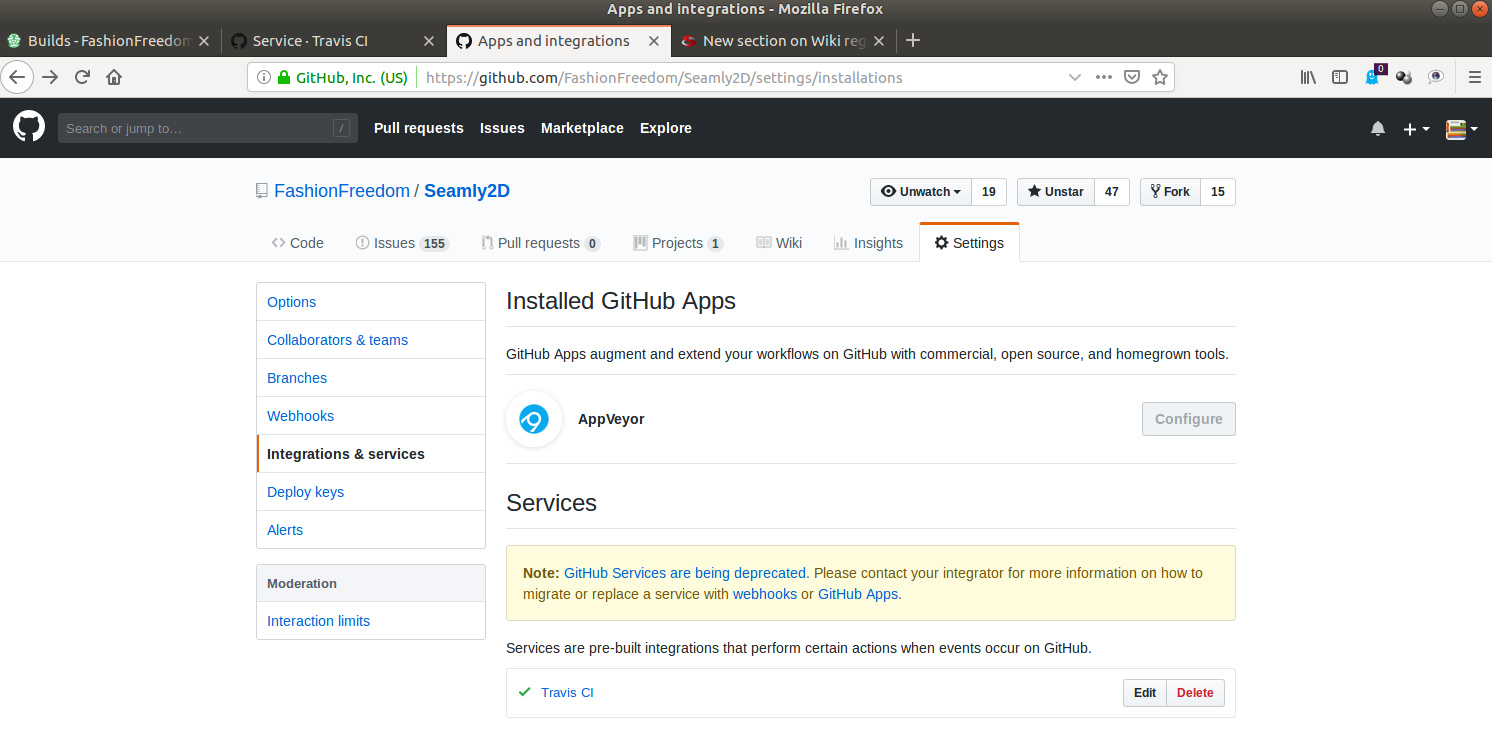1492x754 pixels.
Task: Click Edit for the Travis CI service
Action: (x=1145, y=693)
